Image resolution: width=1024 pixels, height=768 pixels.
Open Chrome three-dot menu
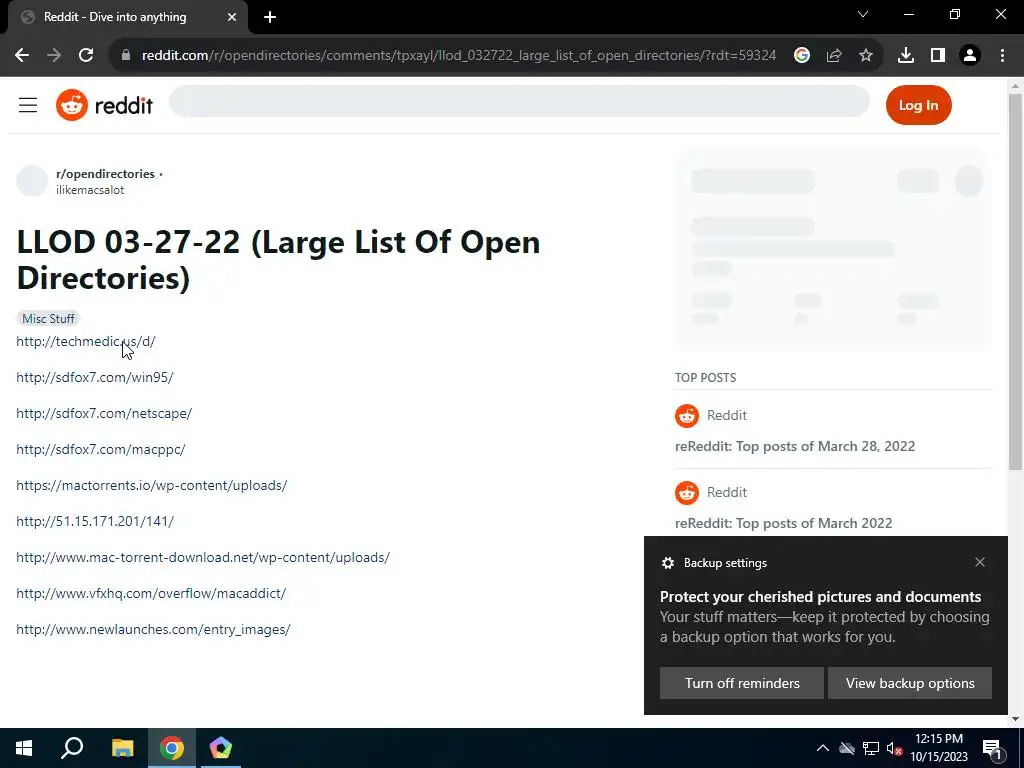tap(1002, 56)
